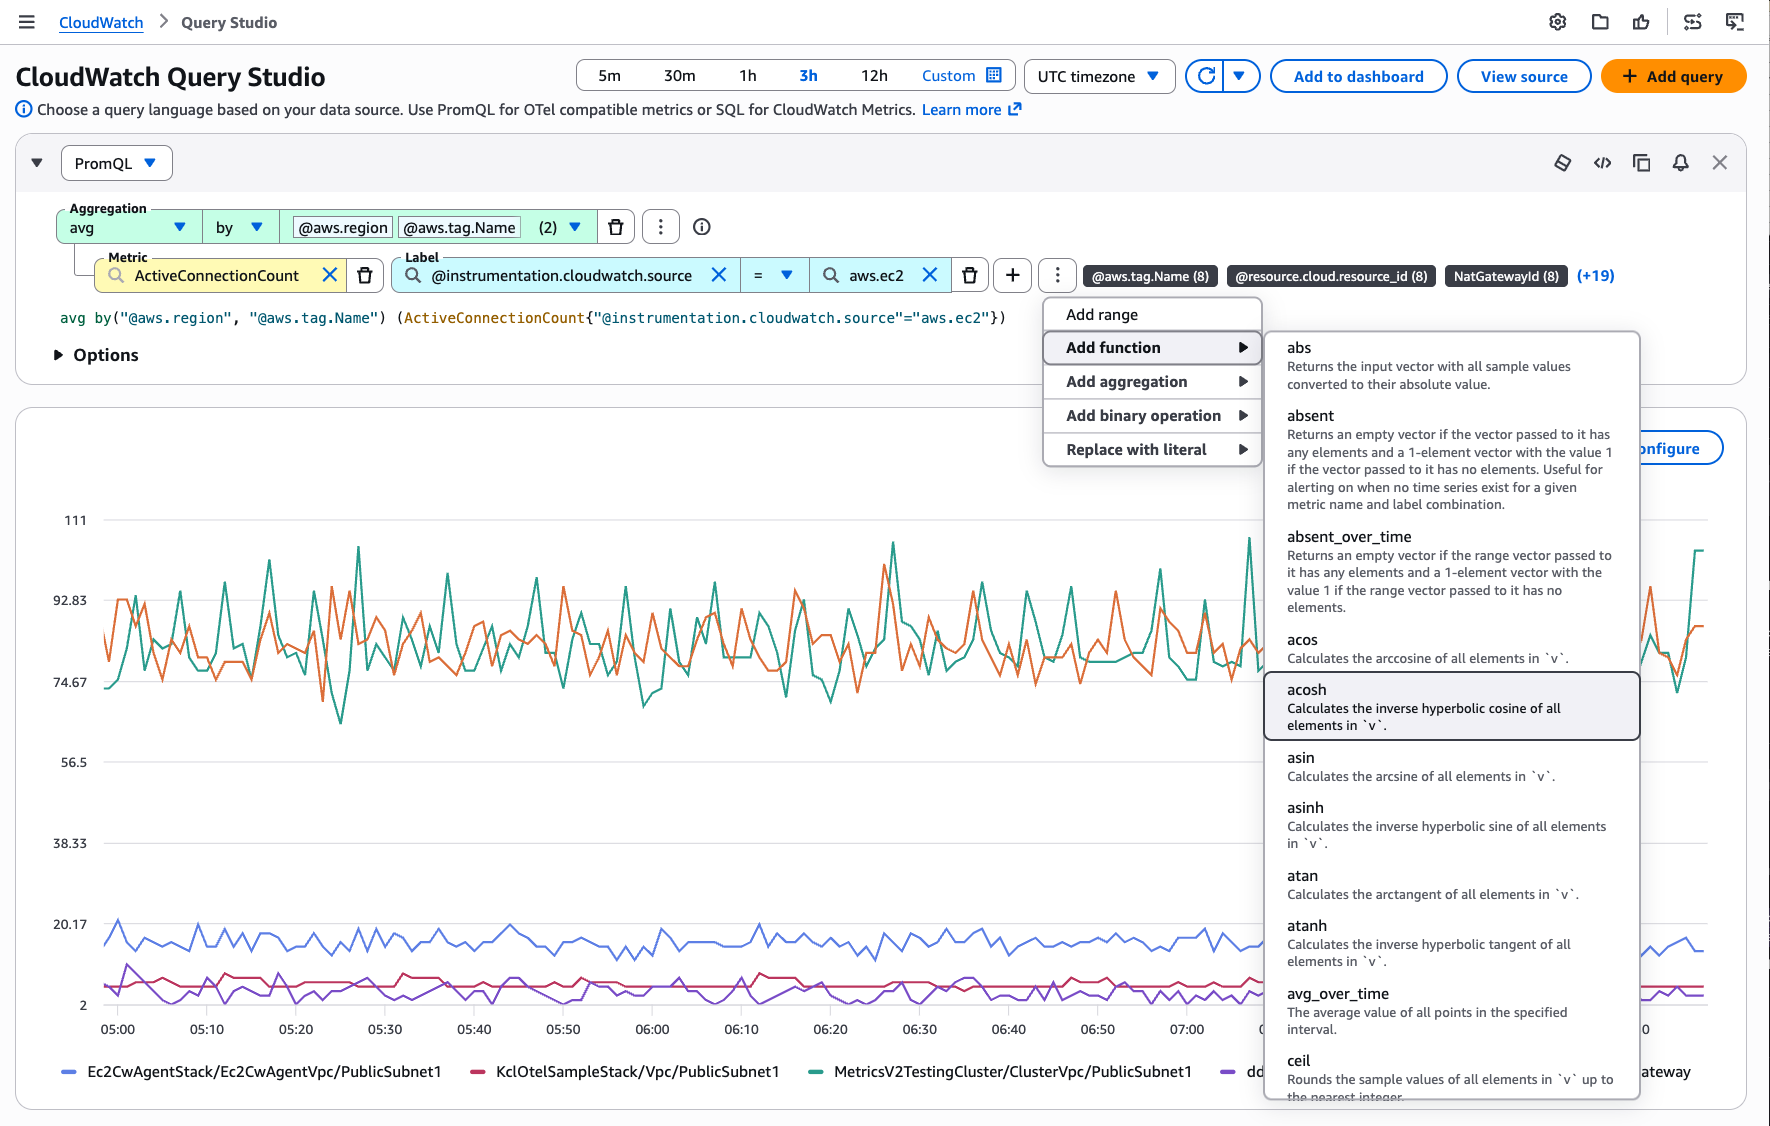Choose the acosh function
Viewport: 1770px width, 1126px height.
pyautogui.click(x=1451, y=706)
